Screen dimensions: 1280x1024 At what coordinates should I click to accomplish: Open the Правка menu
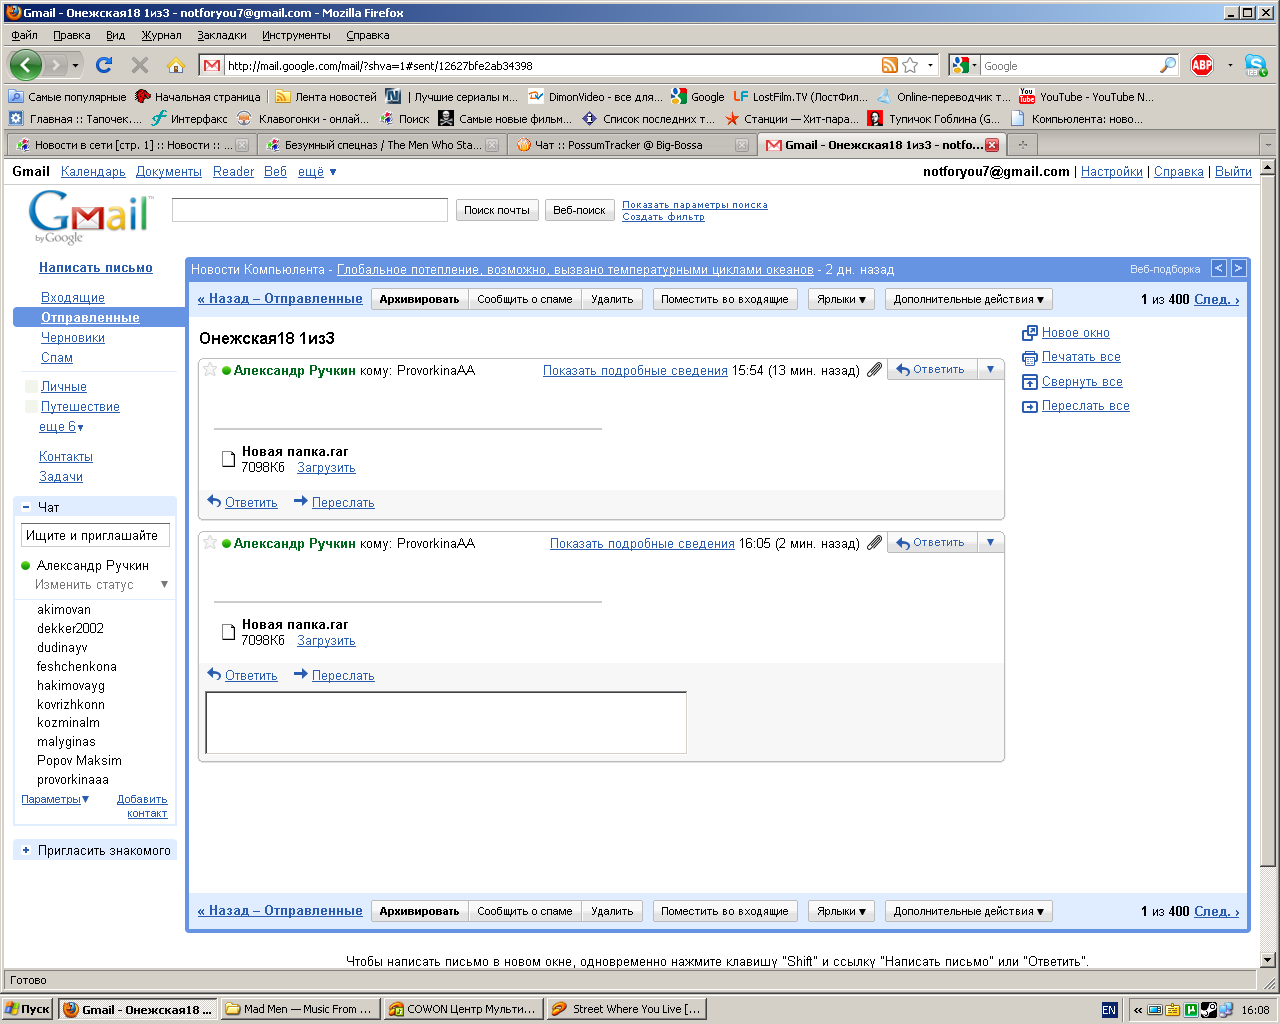click(x=71, y=35)
